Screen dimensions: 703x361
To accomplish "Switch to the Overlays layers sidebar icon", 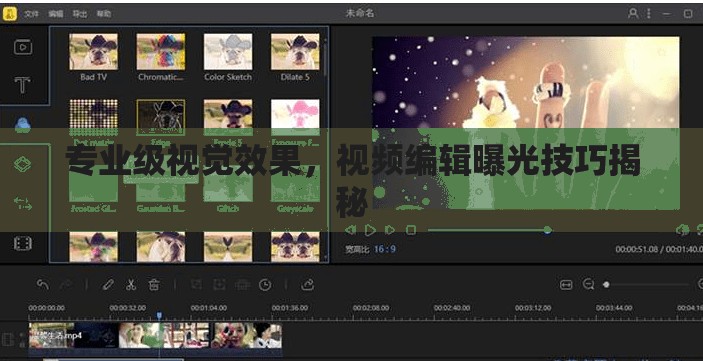I will [x=22, y=165].
